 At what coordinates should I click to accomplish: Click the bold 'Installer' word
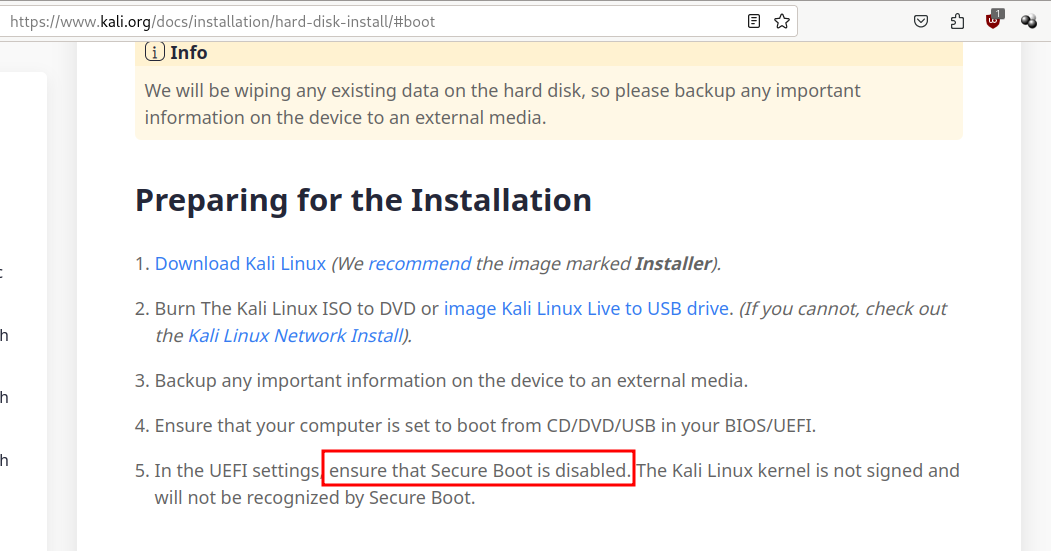click(x=673, y=263)
